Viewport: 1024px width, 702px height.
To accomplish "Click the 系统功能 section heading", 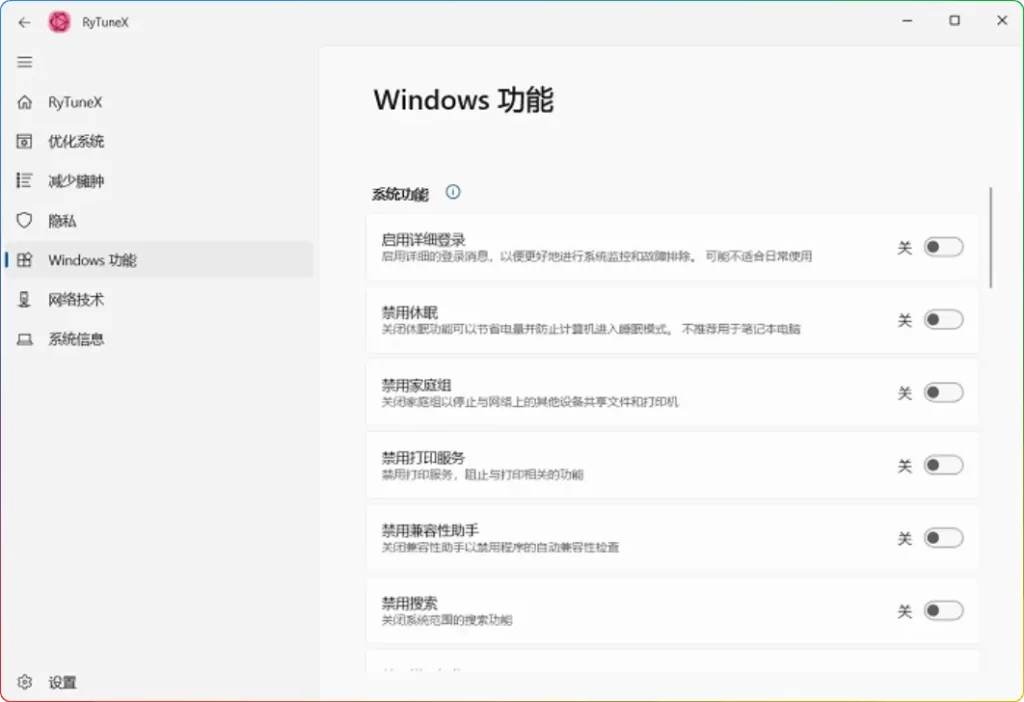I will click(400, 194).
